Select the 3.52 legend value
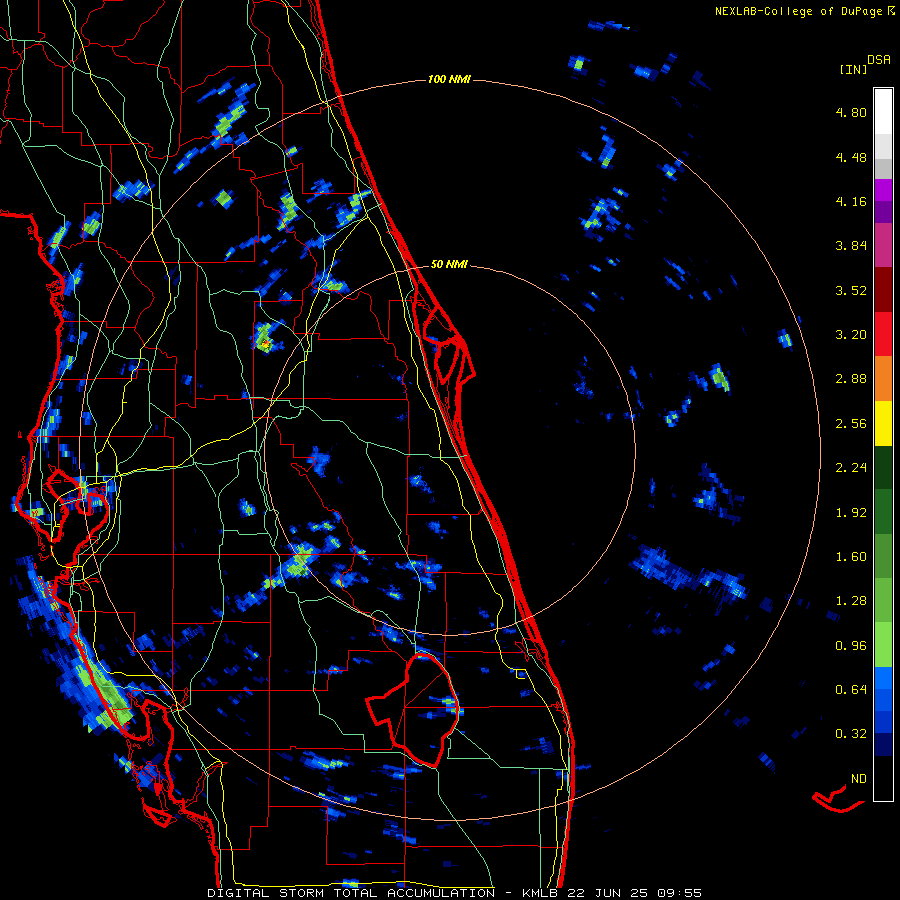This screenshot has width=900, height=900. tap(851, 290)
